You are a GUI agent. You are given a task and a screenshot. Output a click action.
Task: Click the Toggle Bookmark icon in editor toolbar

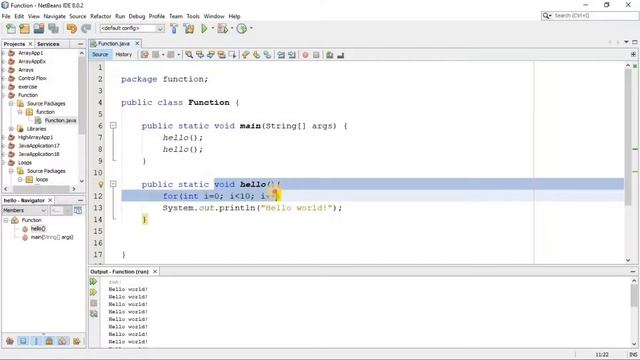pyautogui.click(x=267, y=55)
